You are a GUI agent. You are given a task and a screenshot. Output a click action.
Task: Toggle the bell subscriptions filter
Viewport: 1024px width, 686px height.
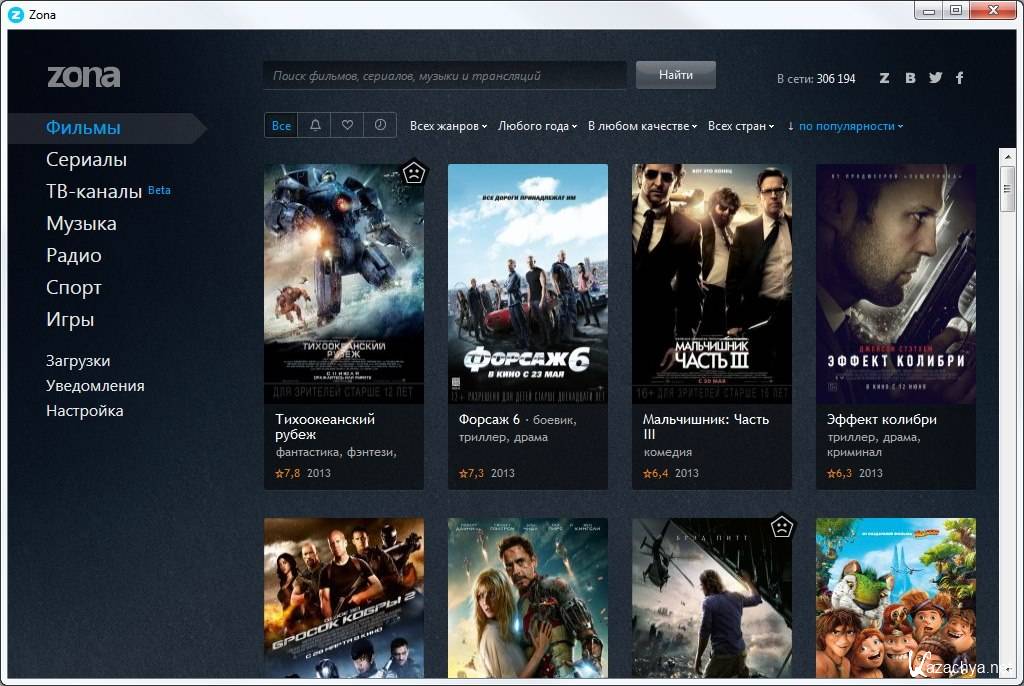pos(315,125)
